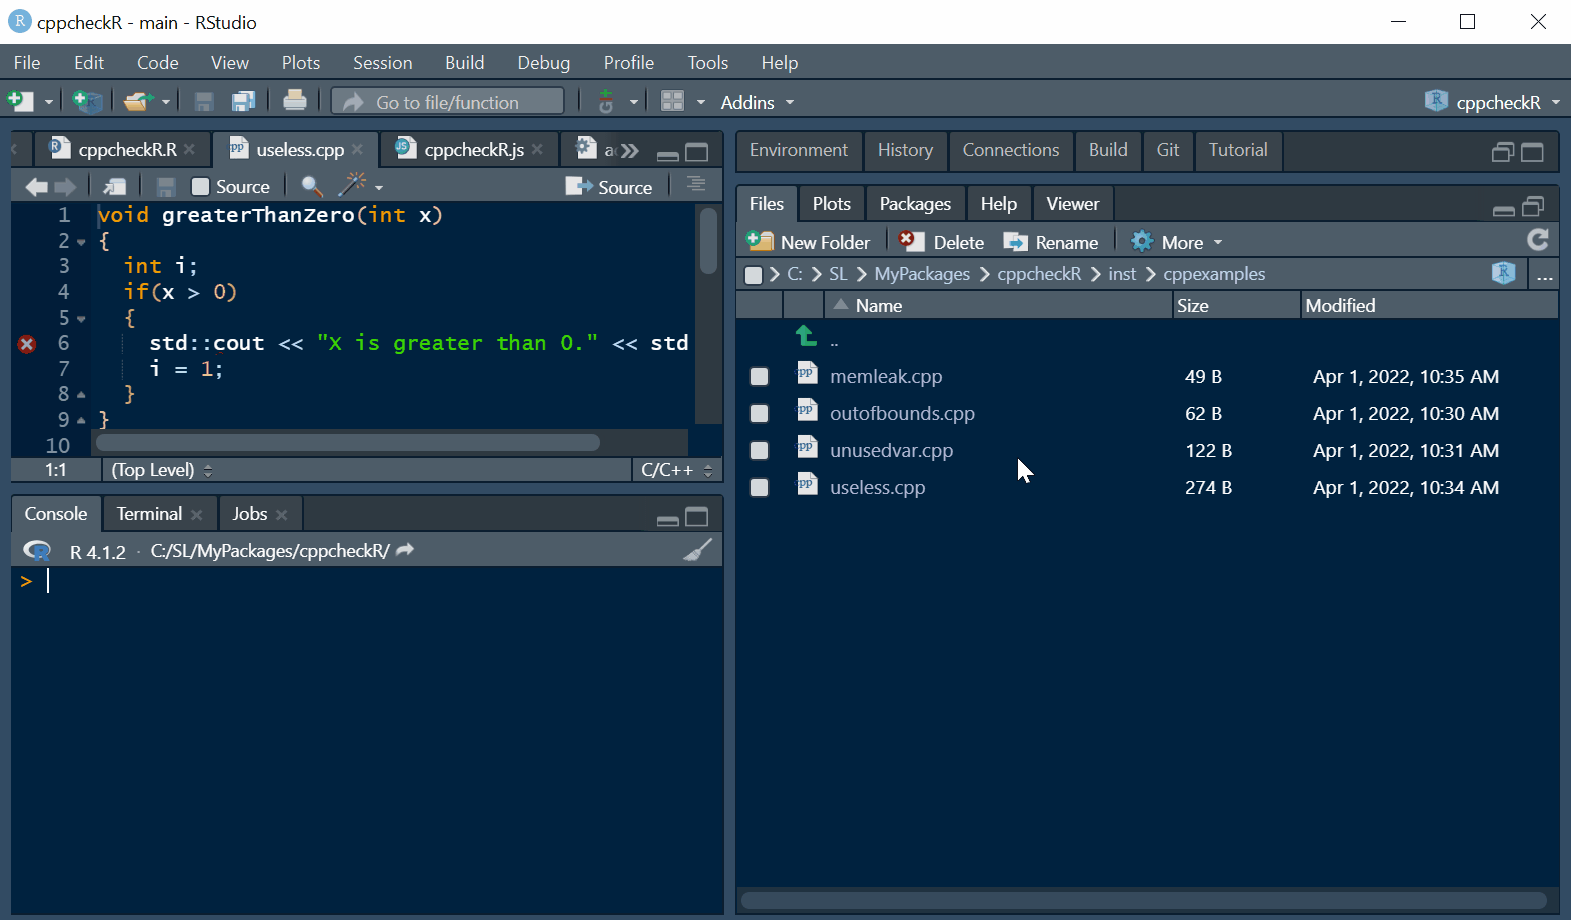Refresh the file listing
Viewport: 1571px width, 920px height.
tap(1538, 240)
